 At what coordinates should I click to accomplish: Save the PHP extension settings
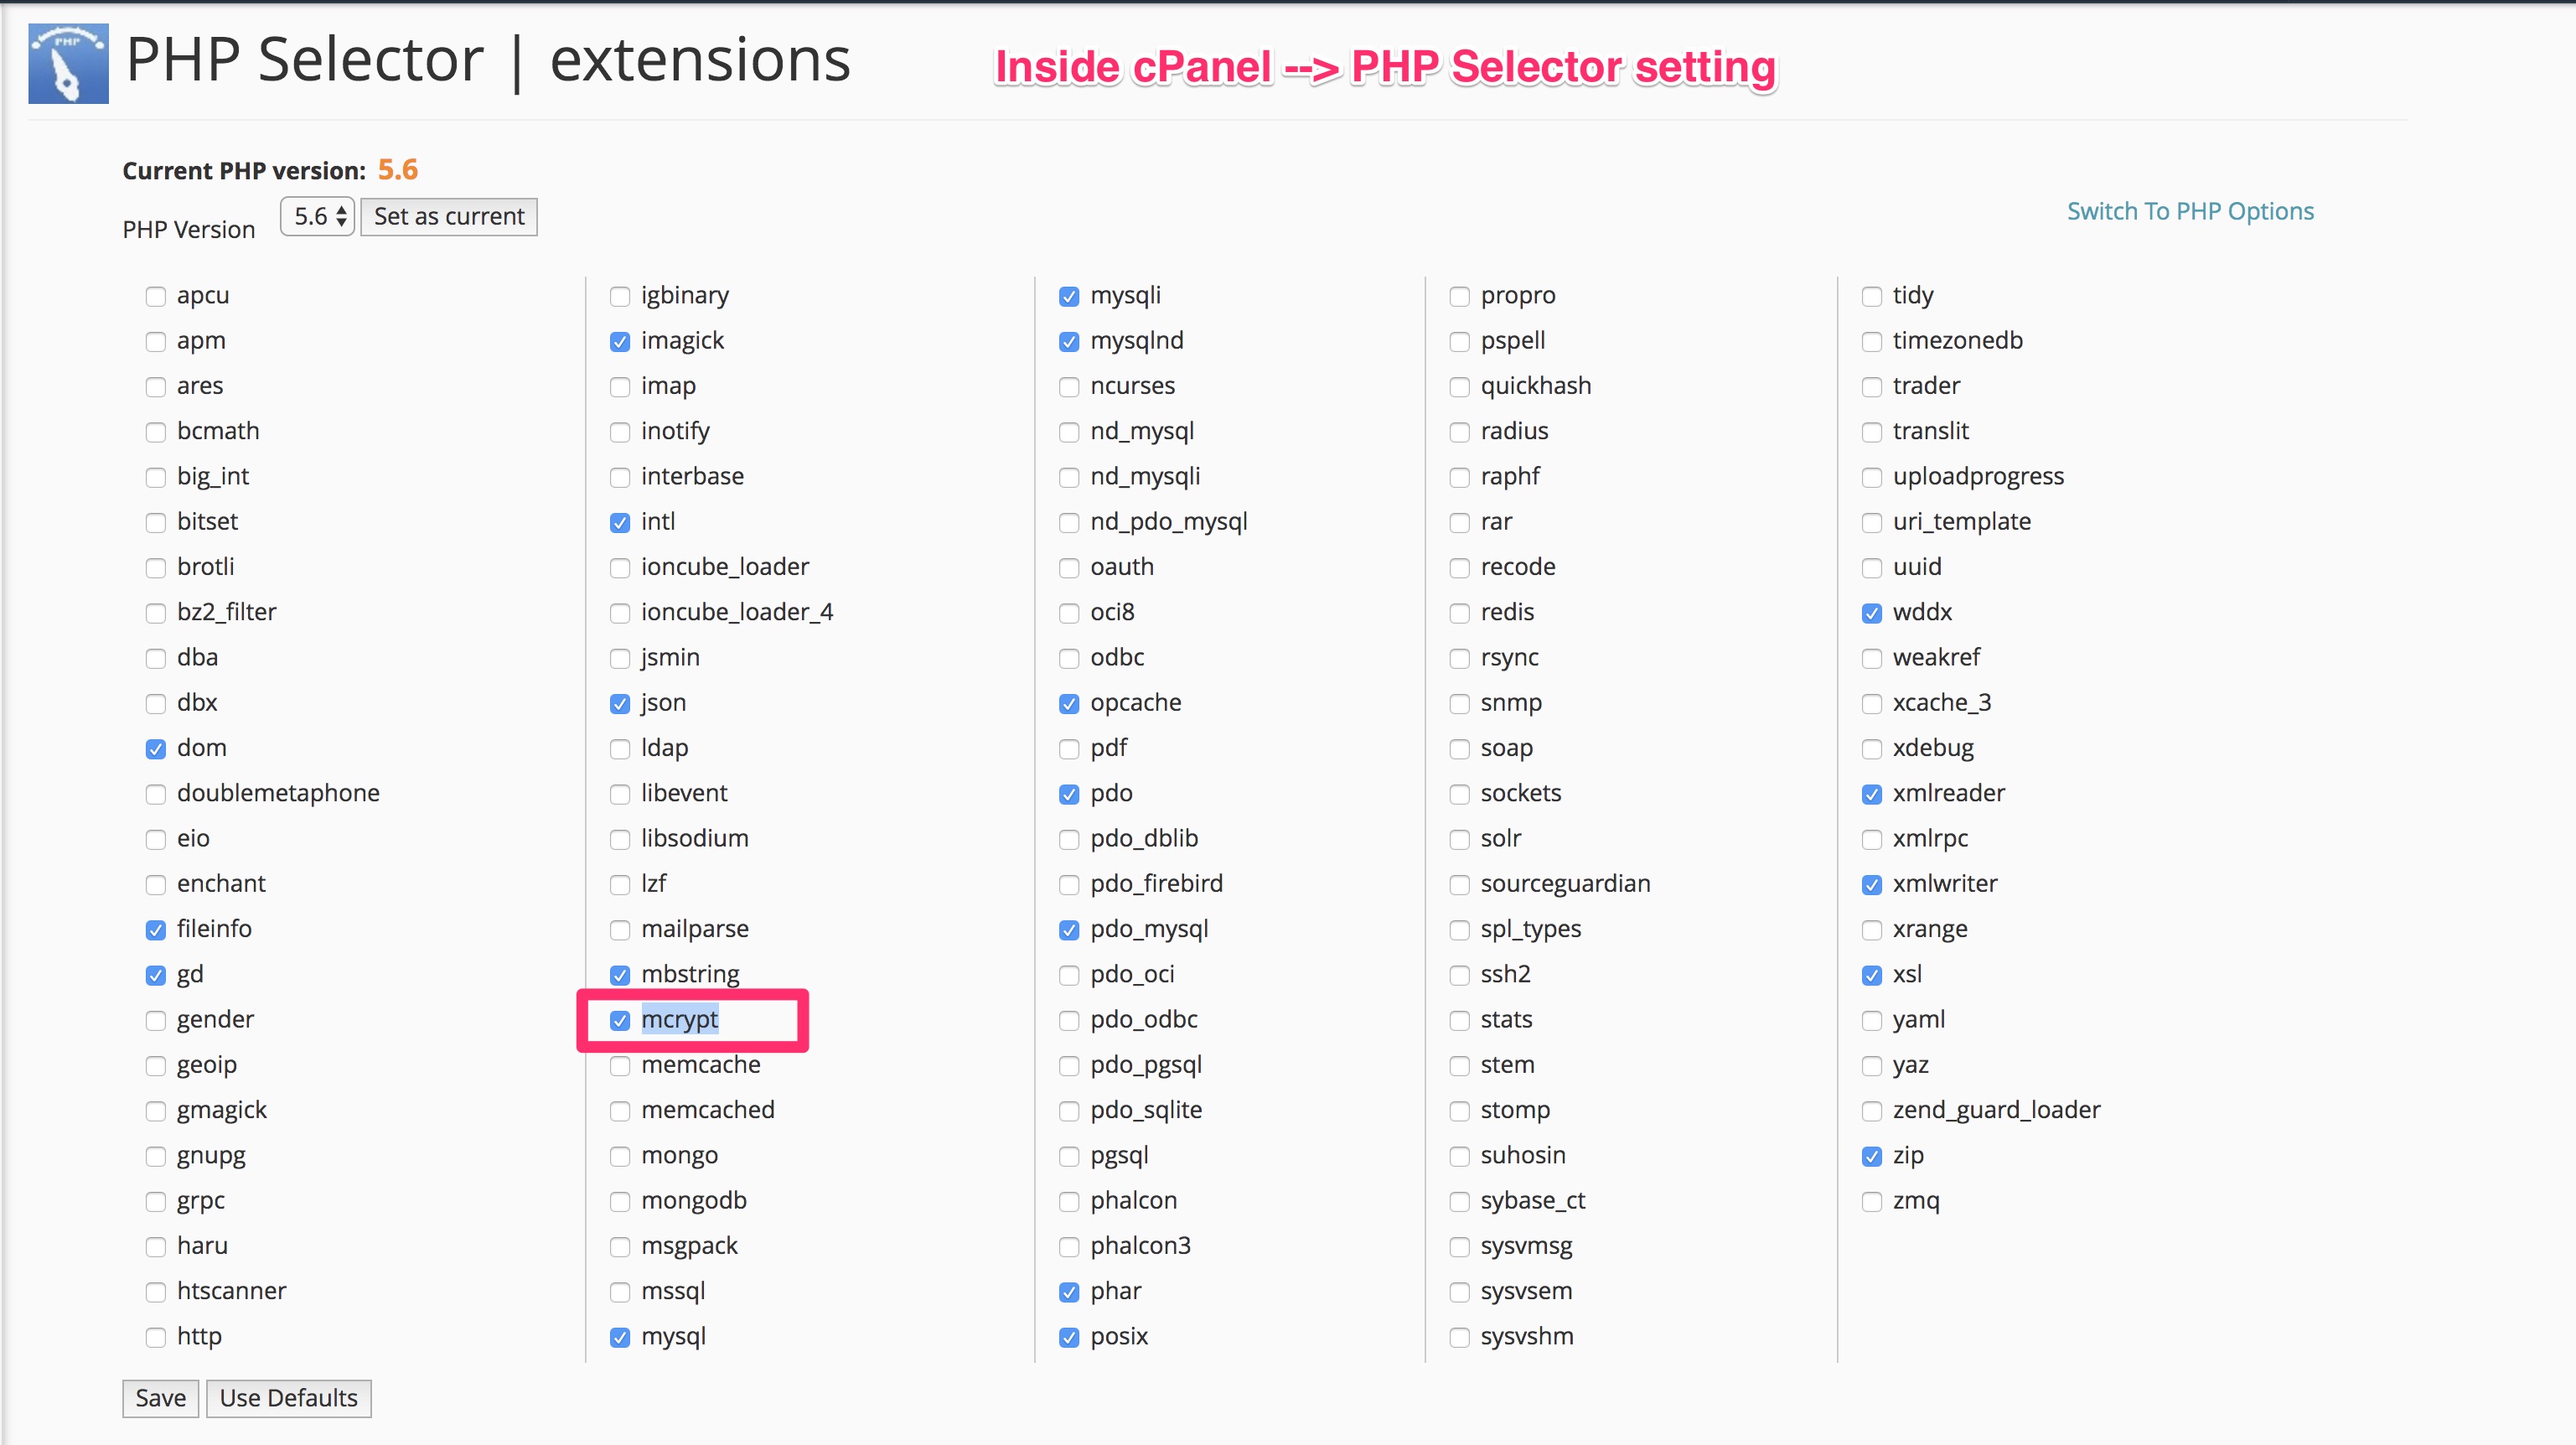click(160, 1397)
